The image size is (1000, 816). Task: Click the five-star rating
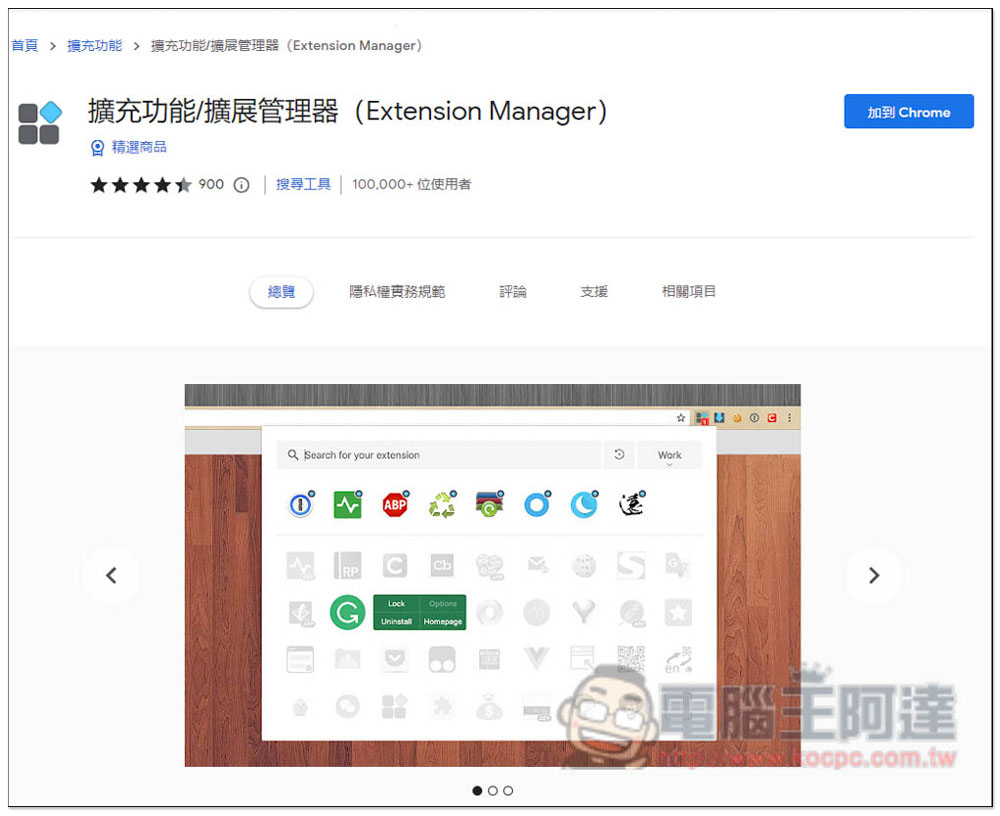141,185
